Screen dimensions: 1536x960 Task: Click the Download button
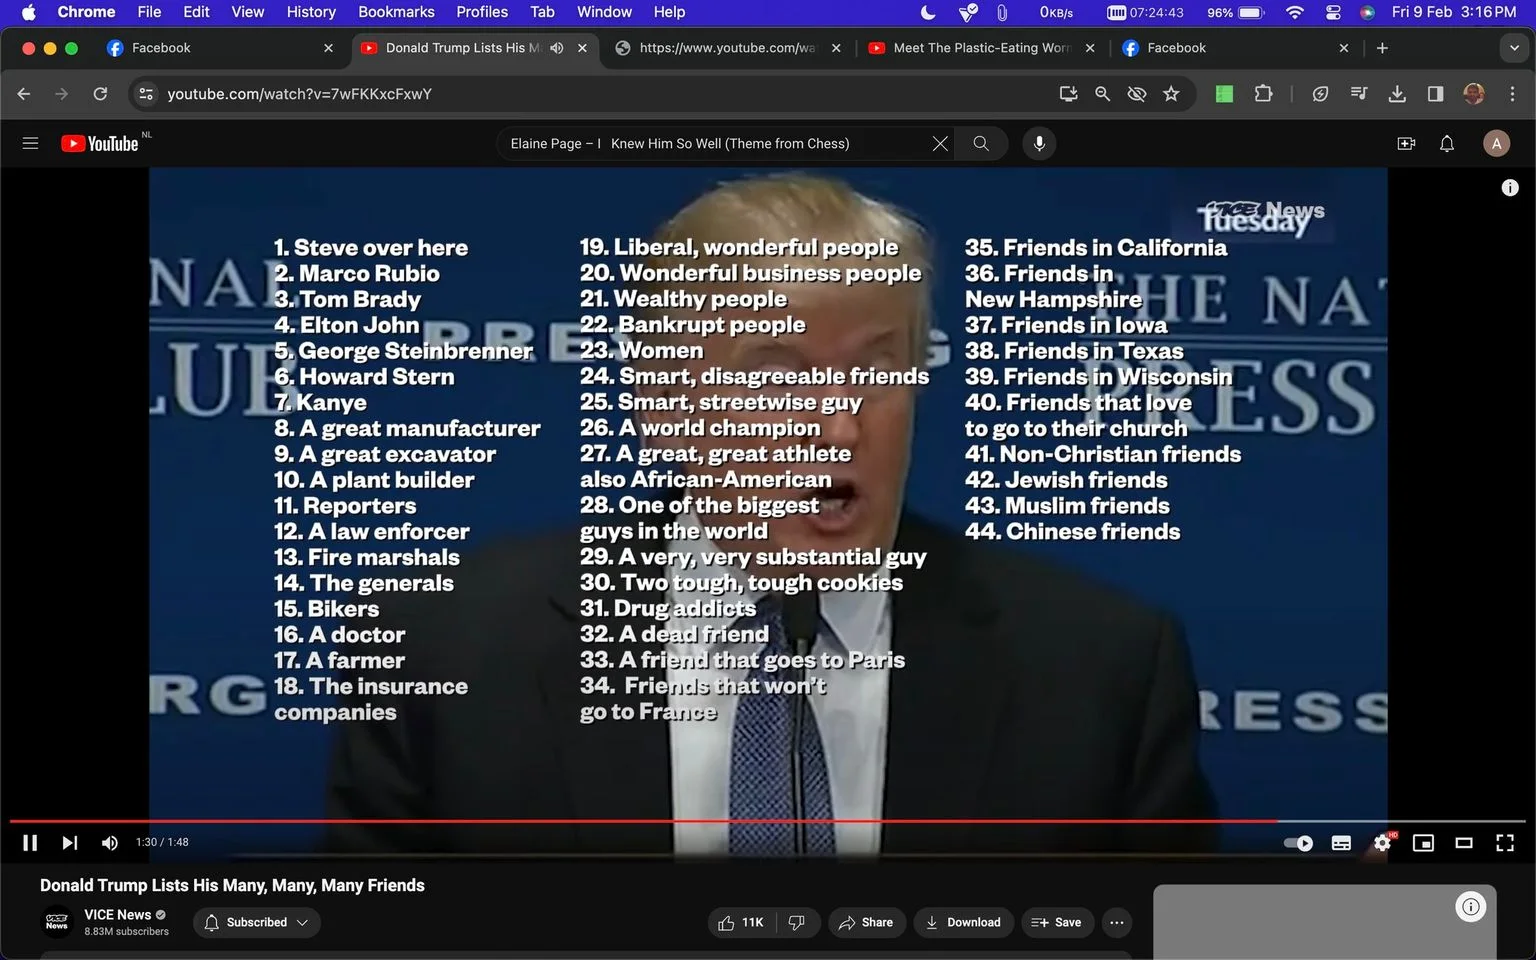[964, 922]
